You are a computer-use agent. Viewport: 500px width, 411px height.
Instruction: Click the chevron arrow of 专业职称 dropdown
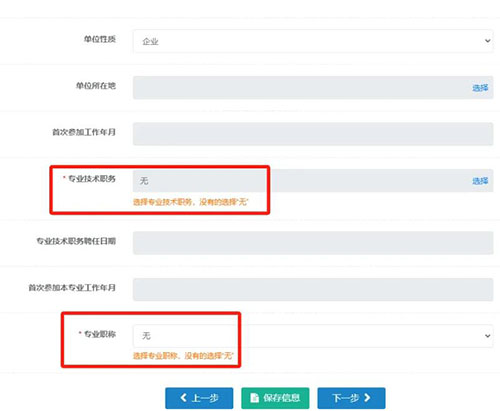point(487,336)
